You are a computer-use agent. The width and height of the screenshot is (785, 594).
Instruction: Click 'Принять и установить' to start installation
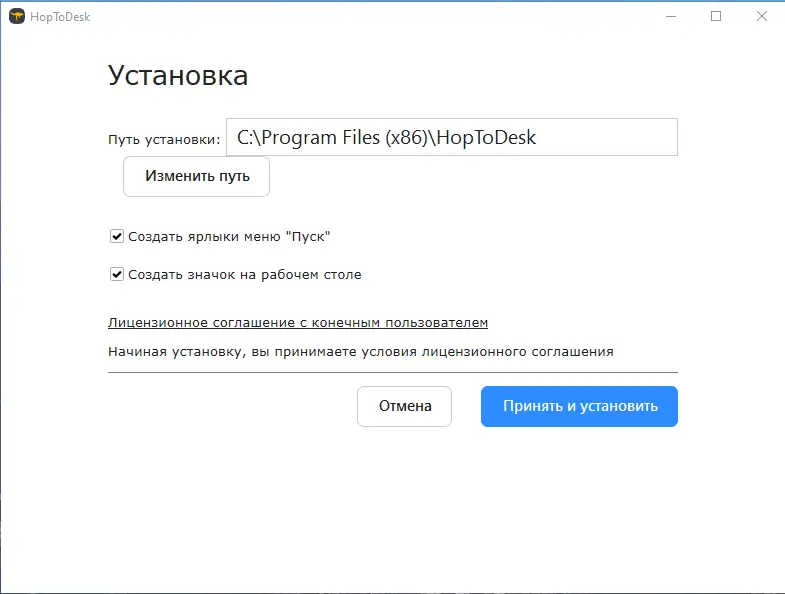pyautogui.click(x=579, y=406)
